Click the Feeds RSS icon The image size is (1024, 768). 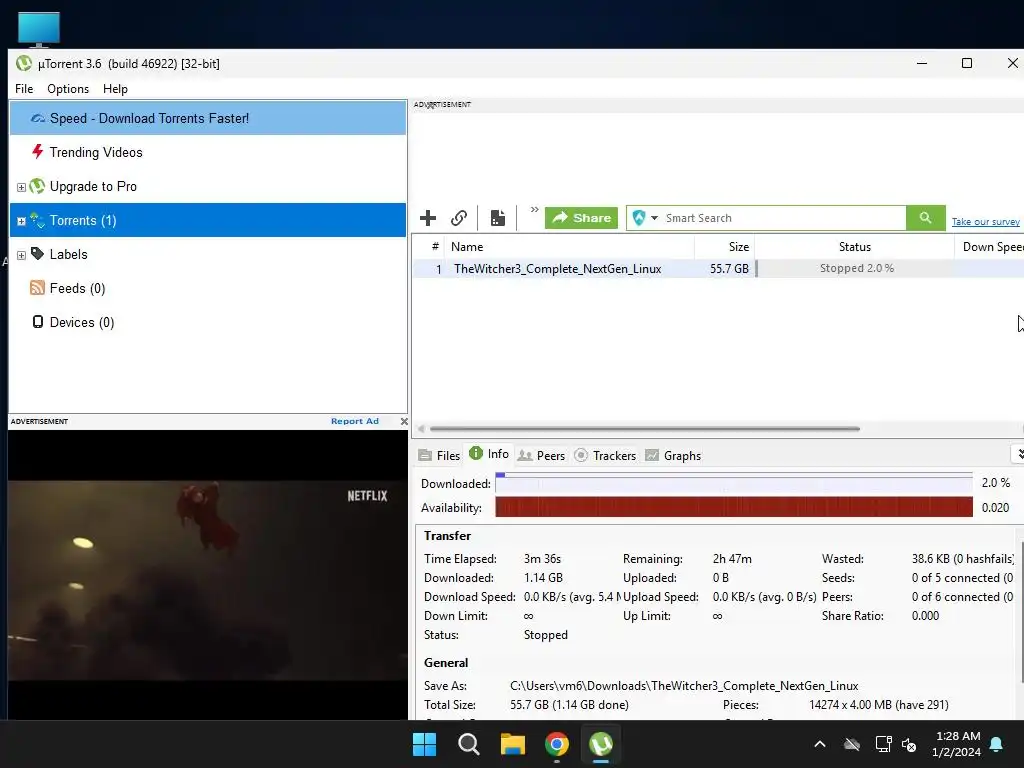pyautogui.click(x=37, y=287)
